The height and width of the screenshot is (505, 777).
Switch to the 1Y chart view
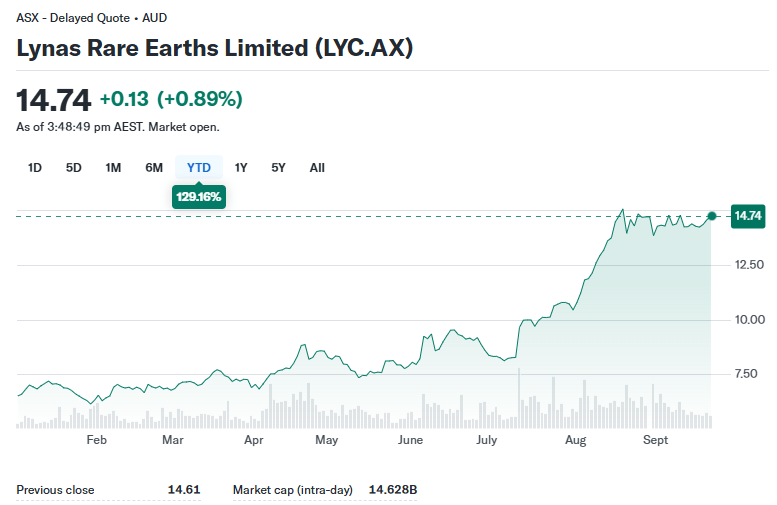pos(241,168)
